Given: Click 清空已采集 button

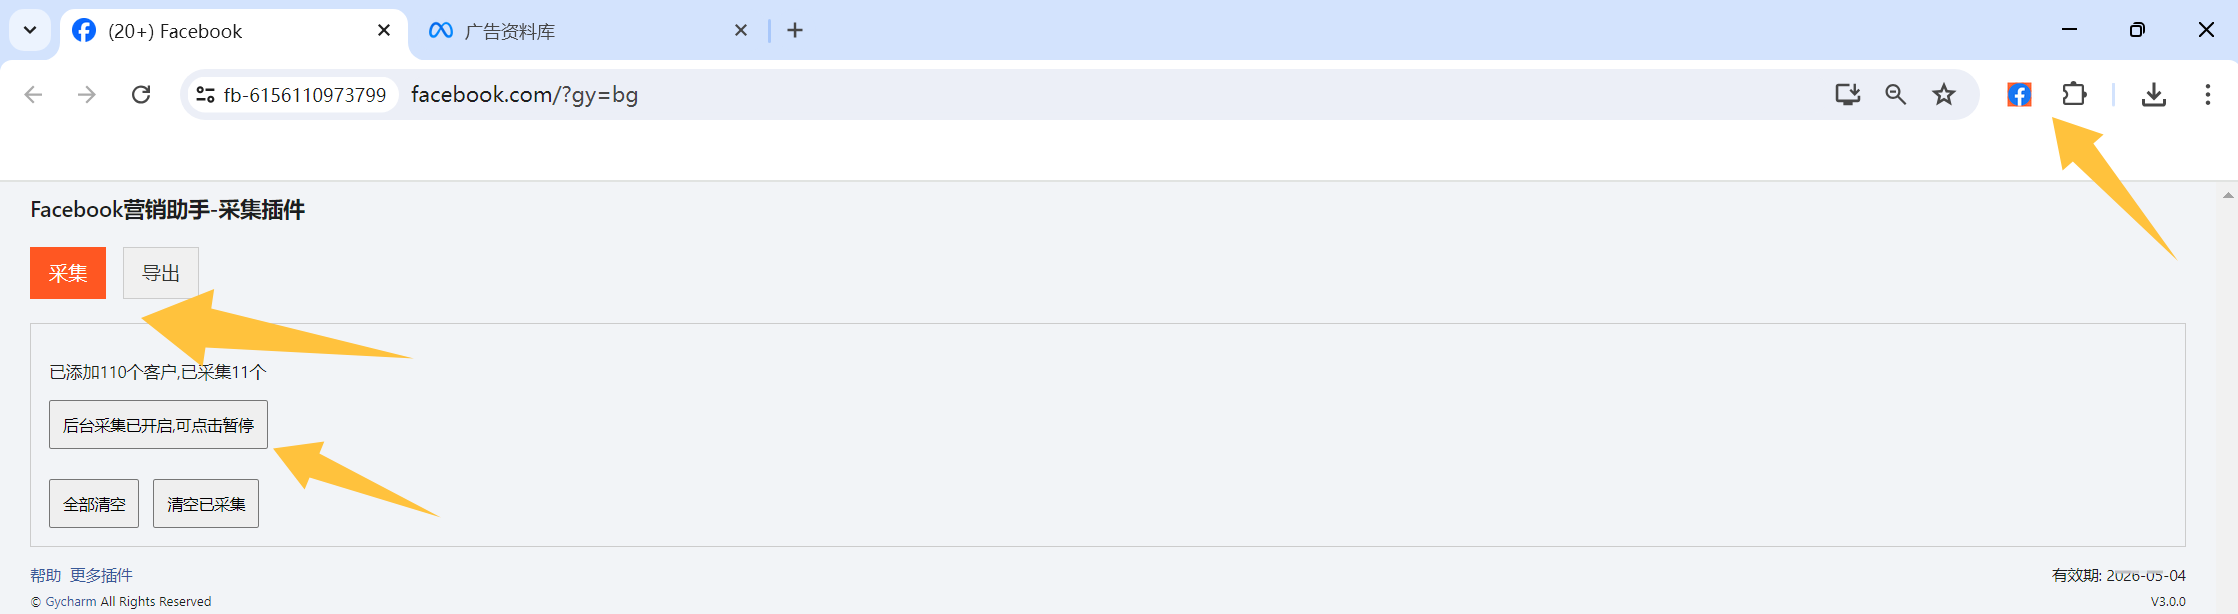Looking at the screenshot, I should coord(206,504).
